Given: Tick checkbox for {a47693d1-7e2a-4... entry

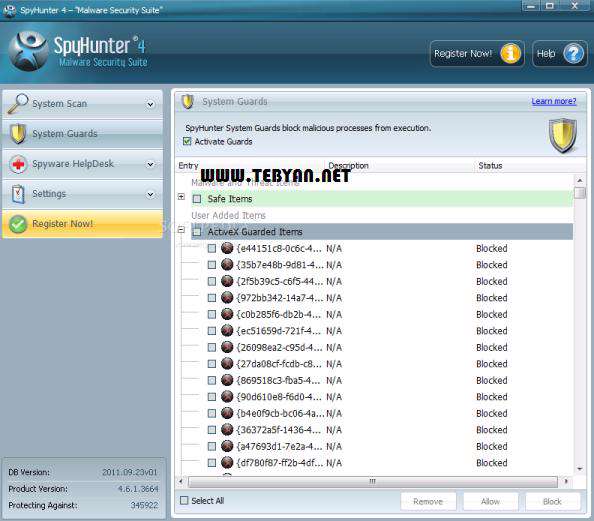Looking at the screenshot, I should pos(212,446).
